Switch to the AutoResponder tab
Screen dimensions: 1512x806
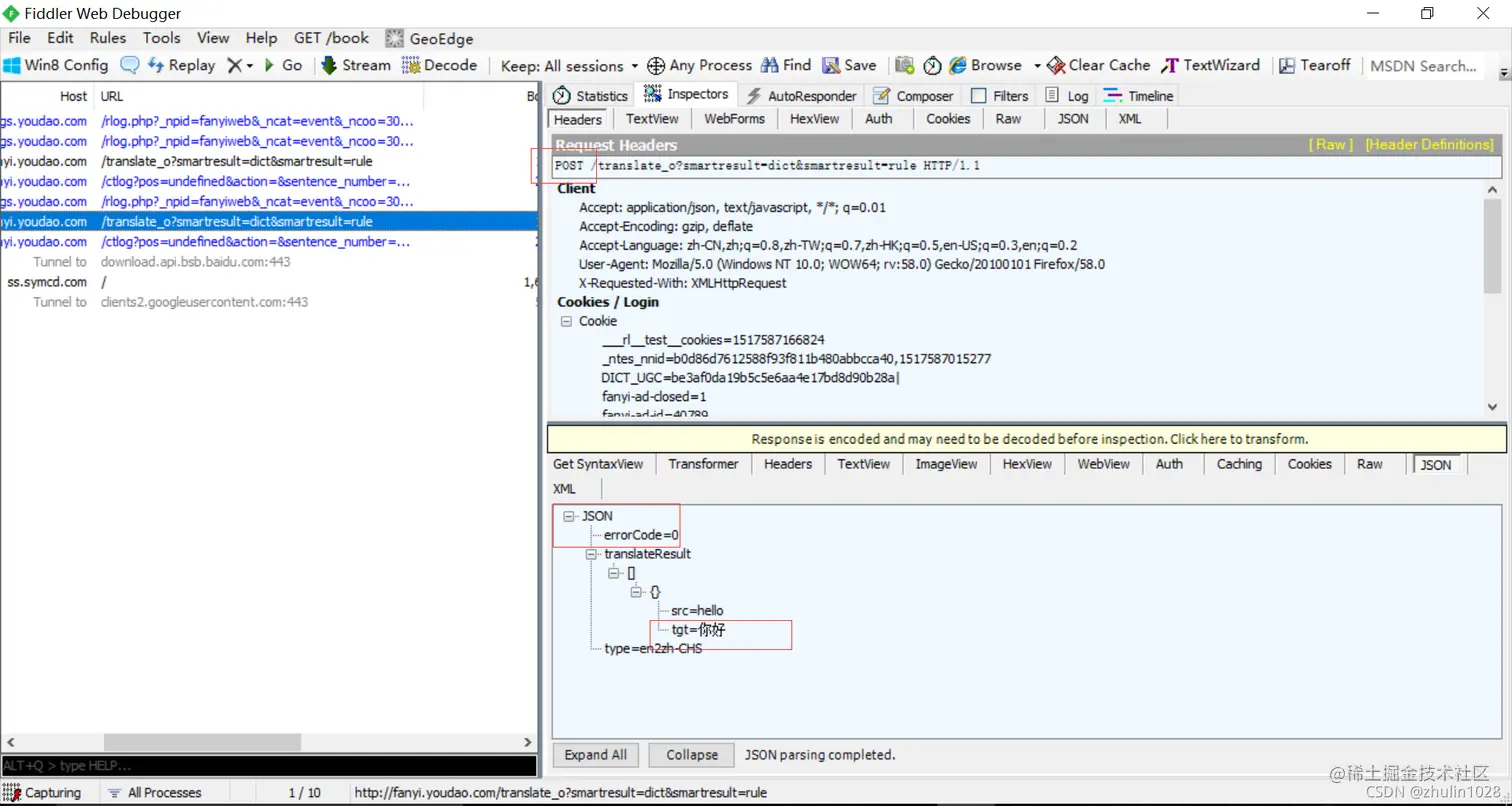(x=802, y=96)
